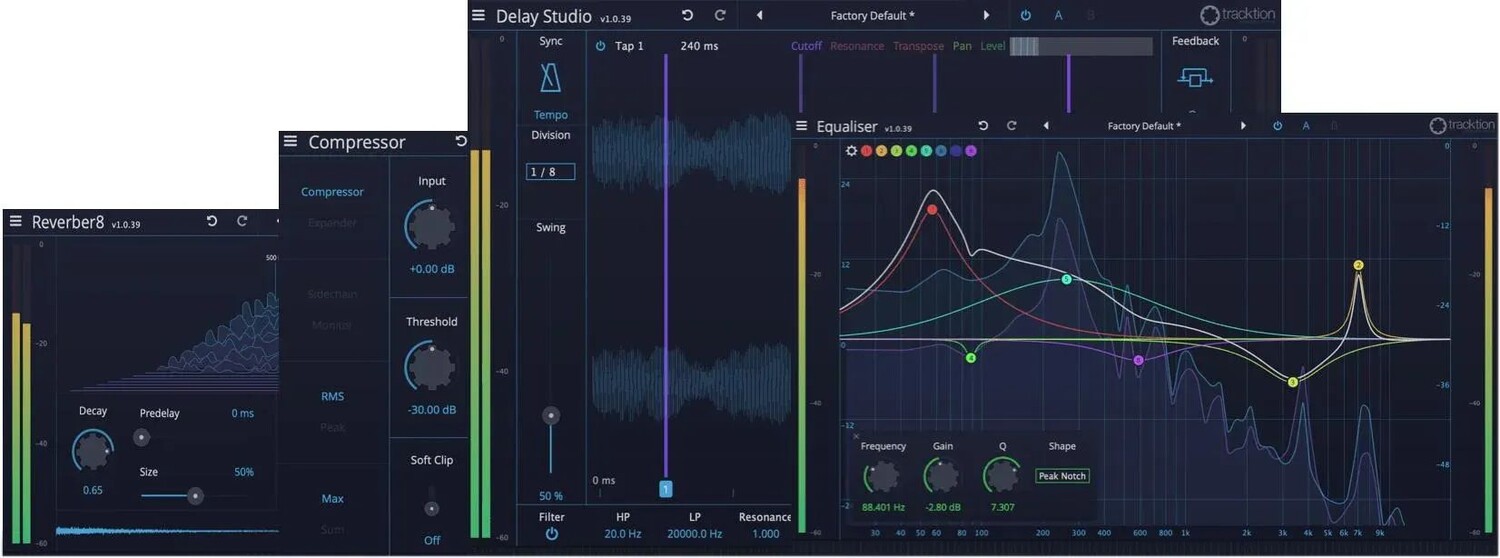Go to previous preset in Equaliser
The height and width of the screenshot is (558, 1500).
pos(1046,126)
